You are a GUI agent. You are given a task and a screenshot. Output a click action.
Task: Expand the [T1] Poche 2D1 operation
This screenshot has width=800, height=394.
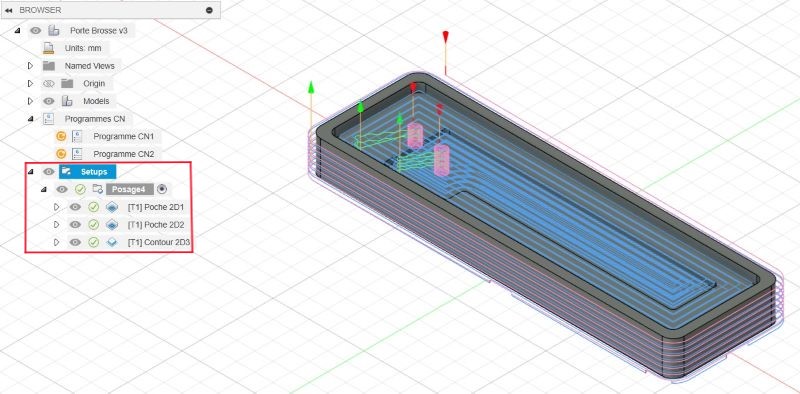tap(57, 207)
